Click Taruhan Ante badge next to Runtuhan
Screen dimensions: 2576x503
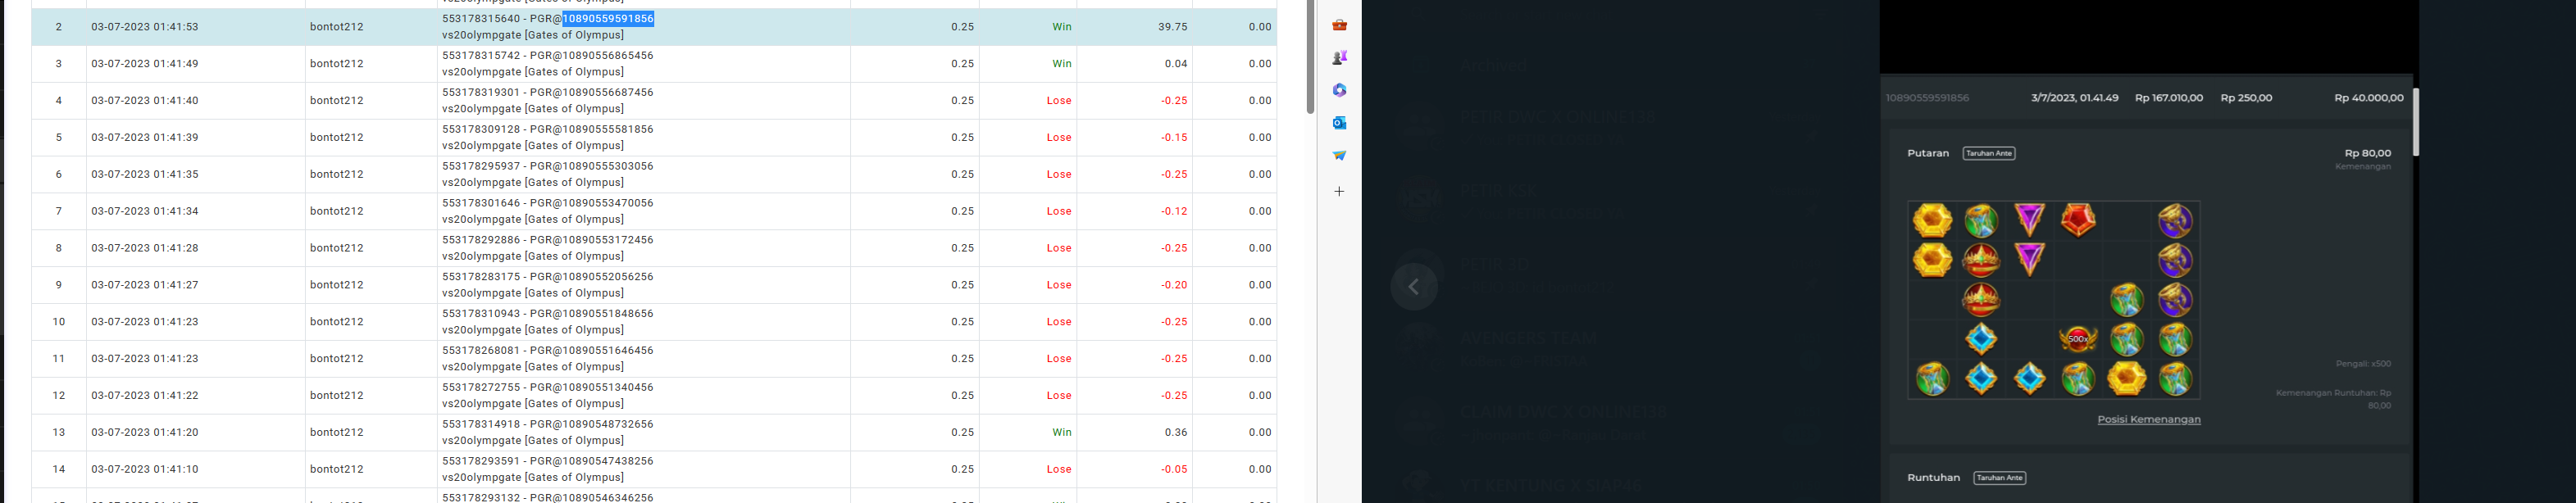(x=2000, y=478)
